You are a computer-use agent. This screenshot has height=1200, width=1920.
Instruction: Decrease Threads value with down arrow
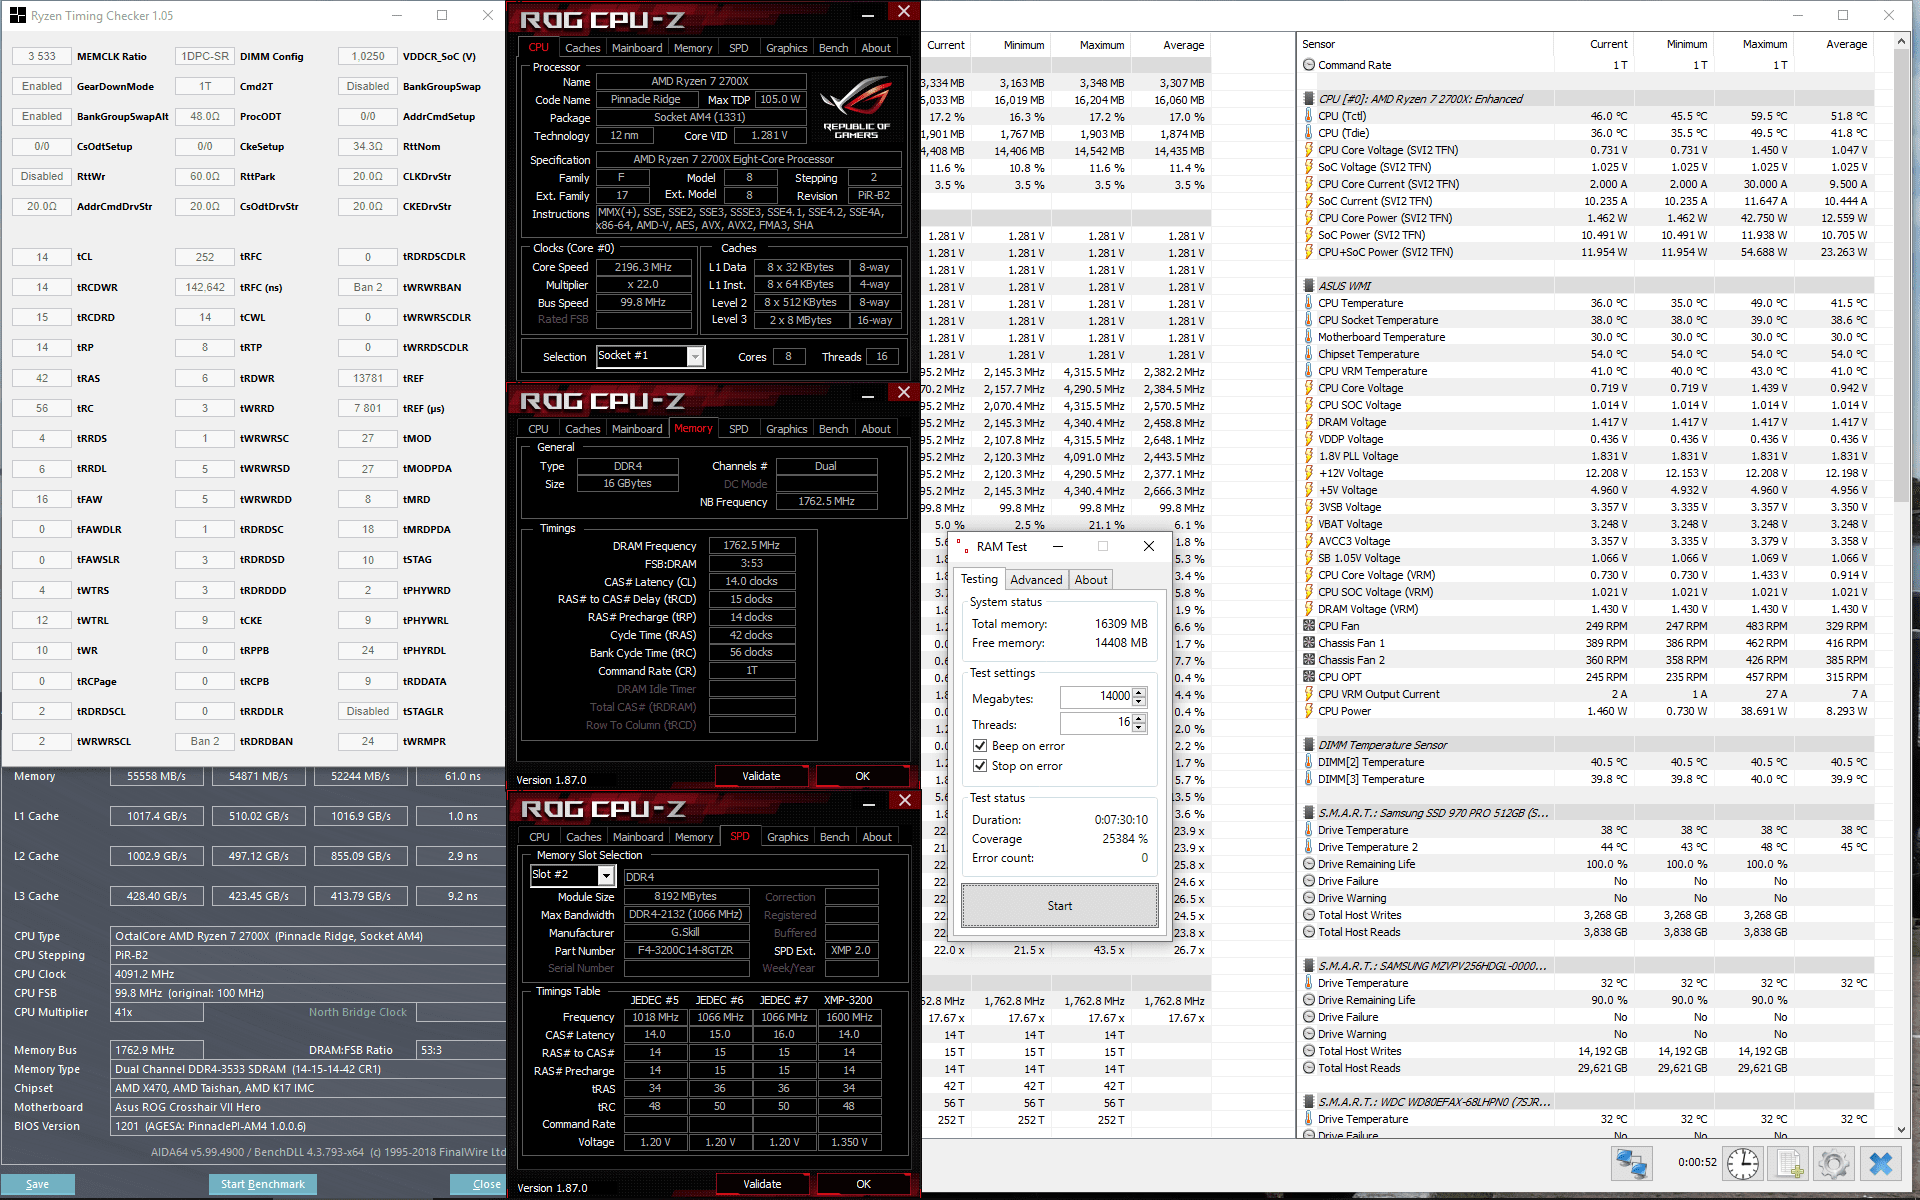[1139, 728]
